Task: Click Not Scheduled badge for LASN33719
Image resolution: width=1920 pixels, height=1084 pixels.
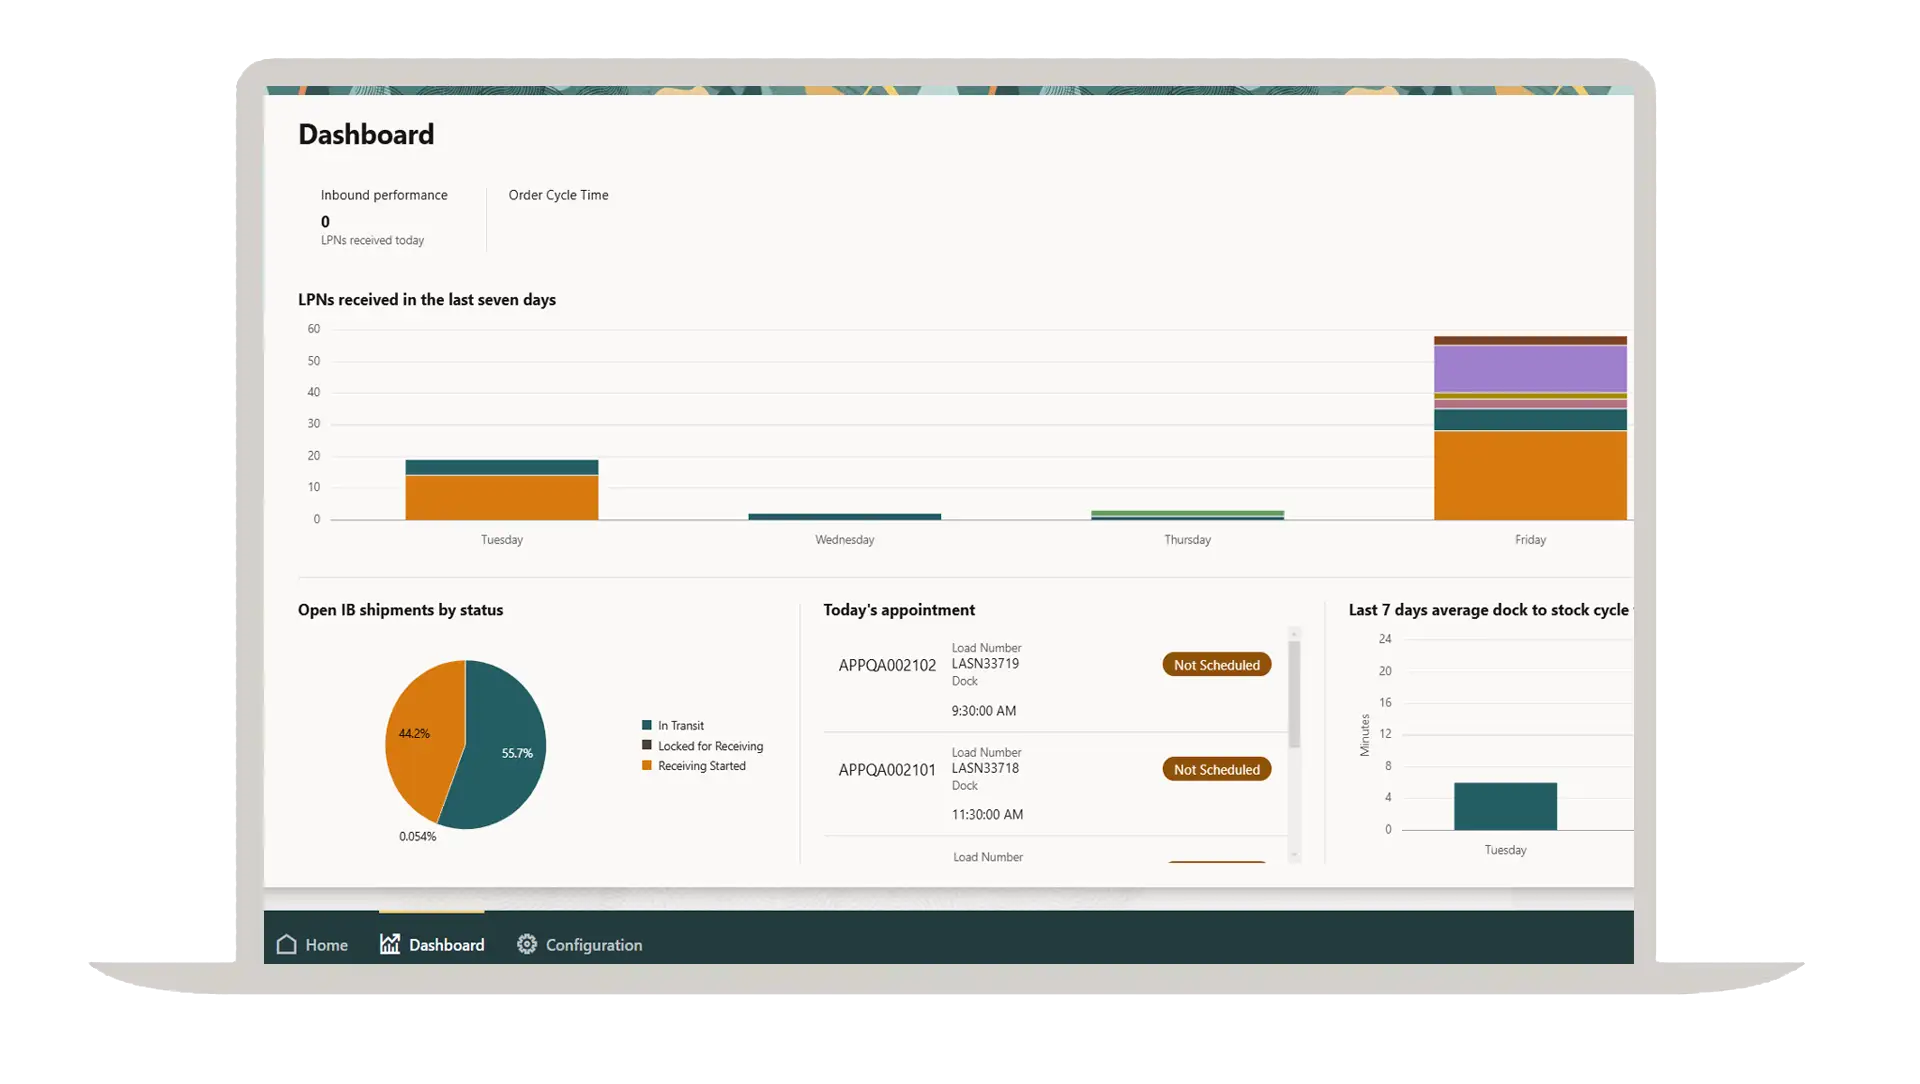Action: pos(1216,665)
